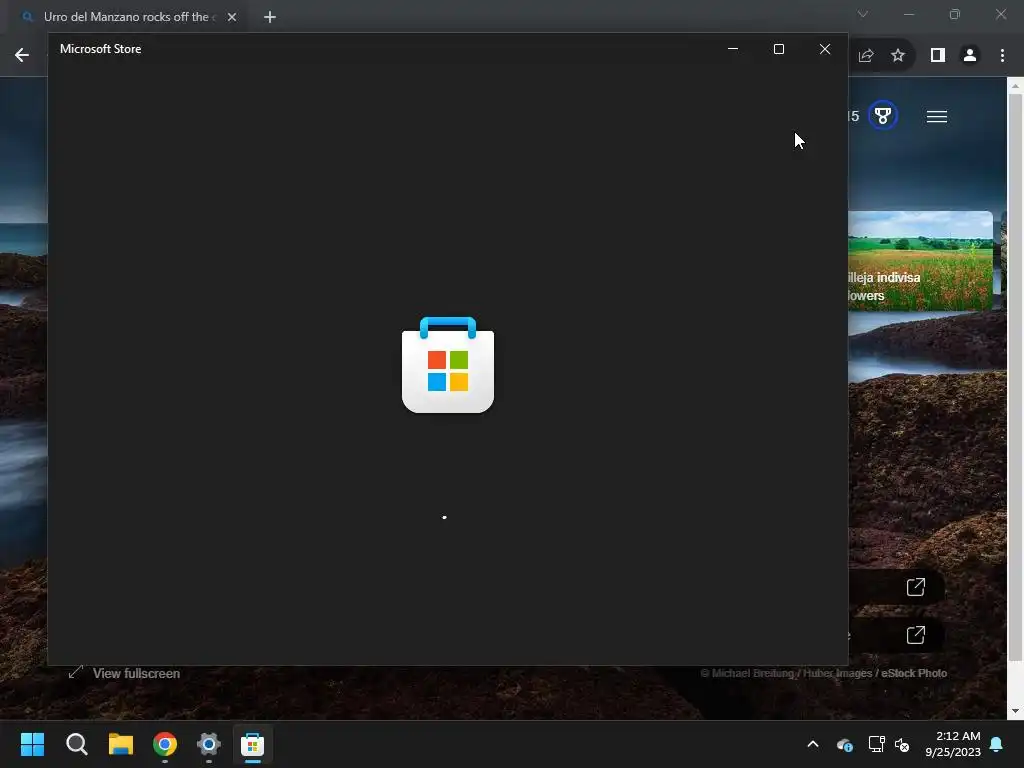The image size is (1024, 768).
Task: Share this page from Chrome toolbar
Action: pyautogui.click(x=866, y=56)
